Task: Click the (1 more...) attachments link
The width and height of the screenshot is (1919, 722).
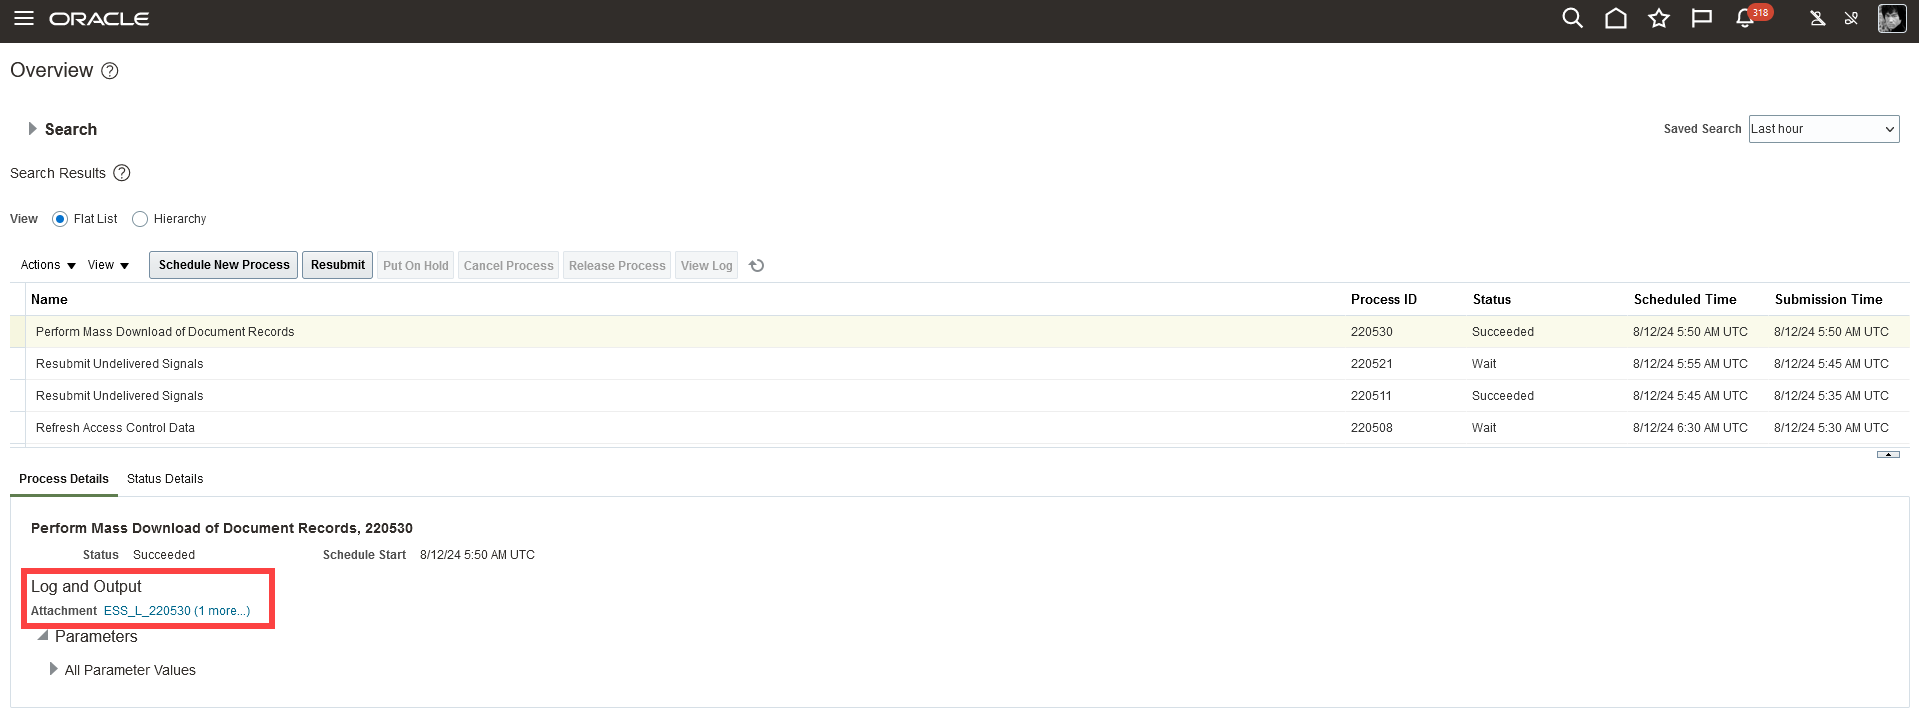Action: pos(222,611)
